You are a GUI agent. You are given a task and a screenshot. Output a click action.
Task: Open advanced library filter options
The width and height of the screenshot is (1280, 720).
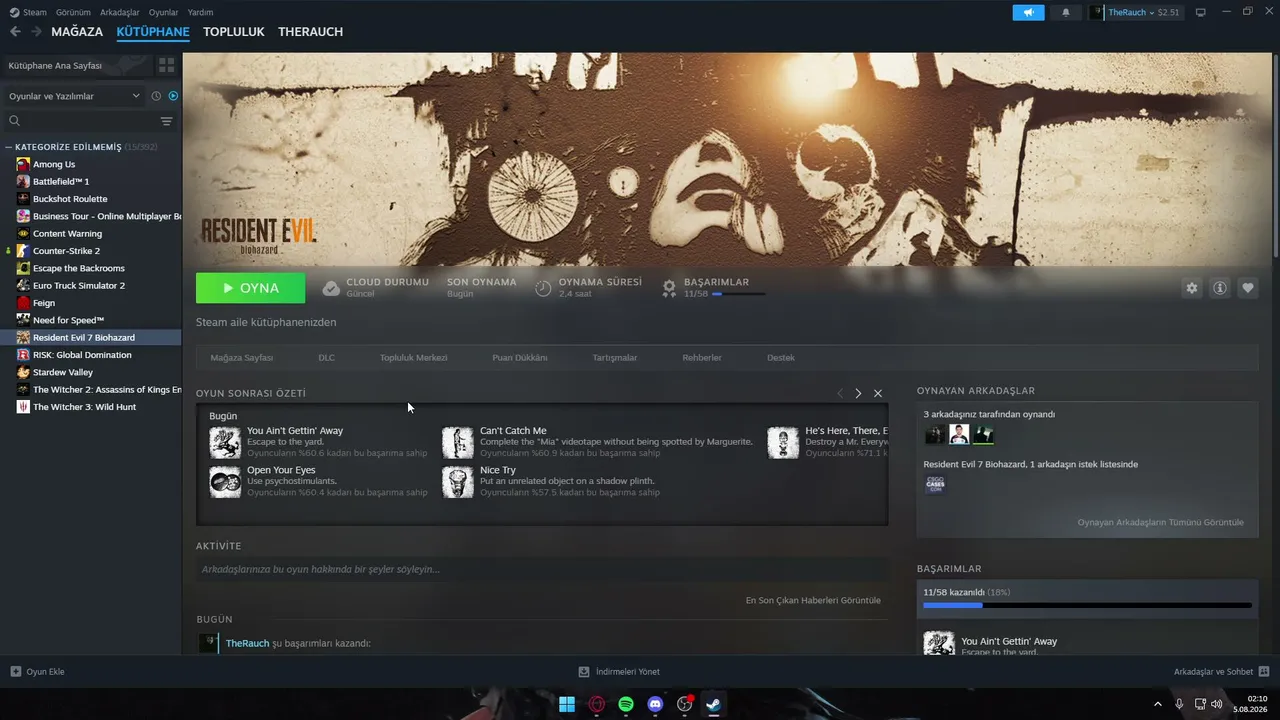167,121
